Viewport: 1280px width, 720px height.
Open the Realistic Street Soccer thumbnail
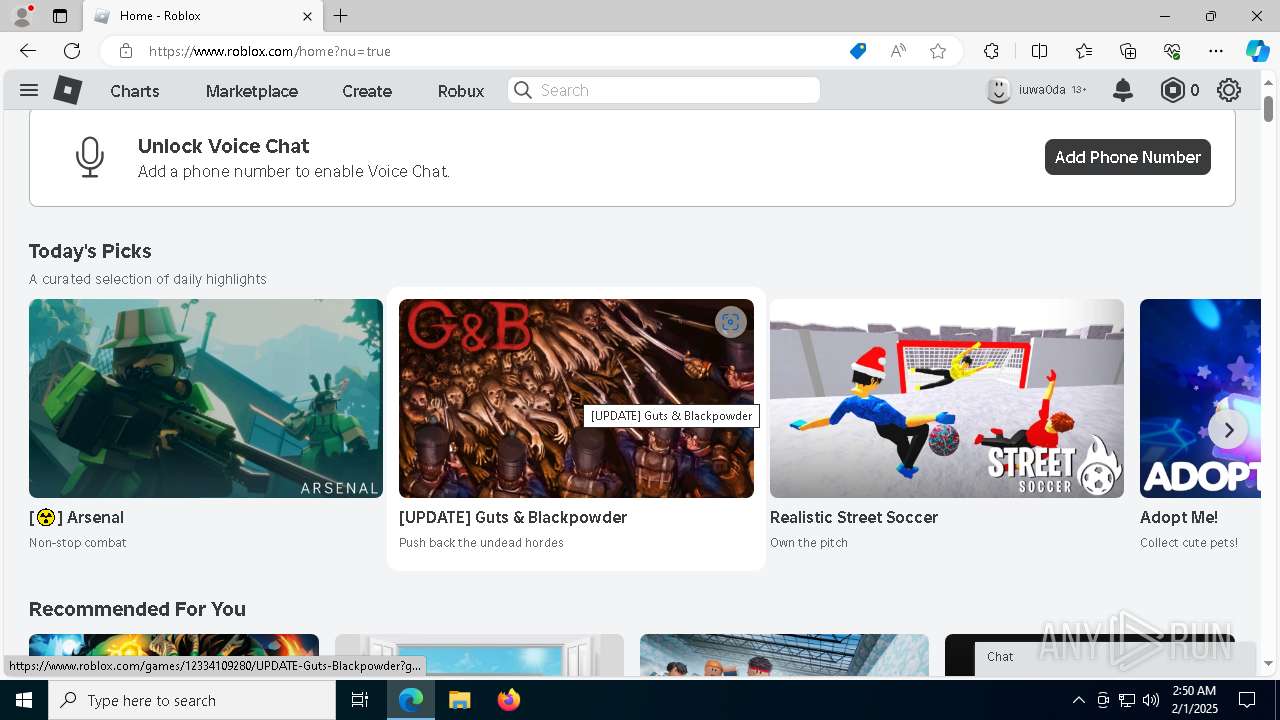coord(947,398)
